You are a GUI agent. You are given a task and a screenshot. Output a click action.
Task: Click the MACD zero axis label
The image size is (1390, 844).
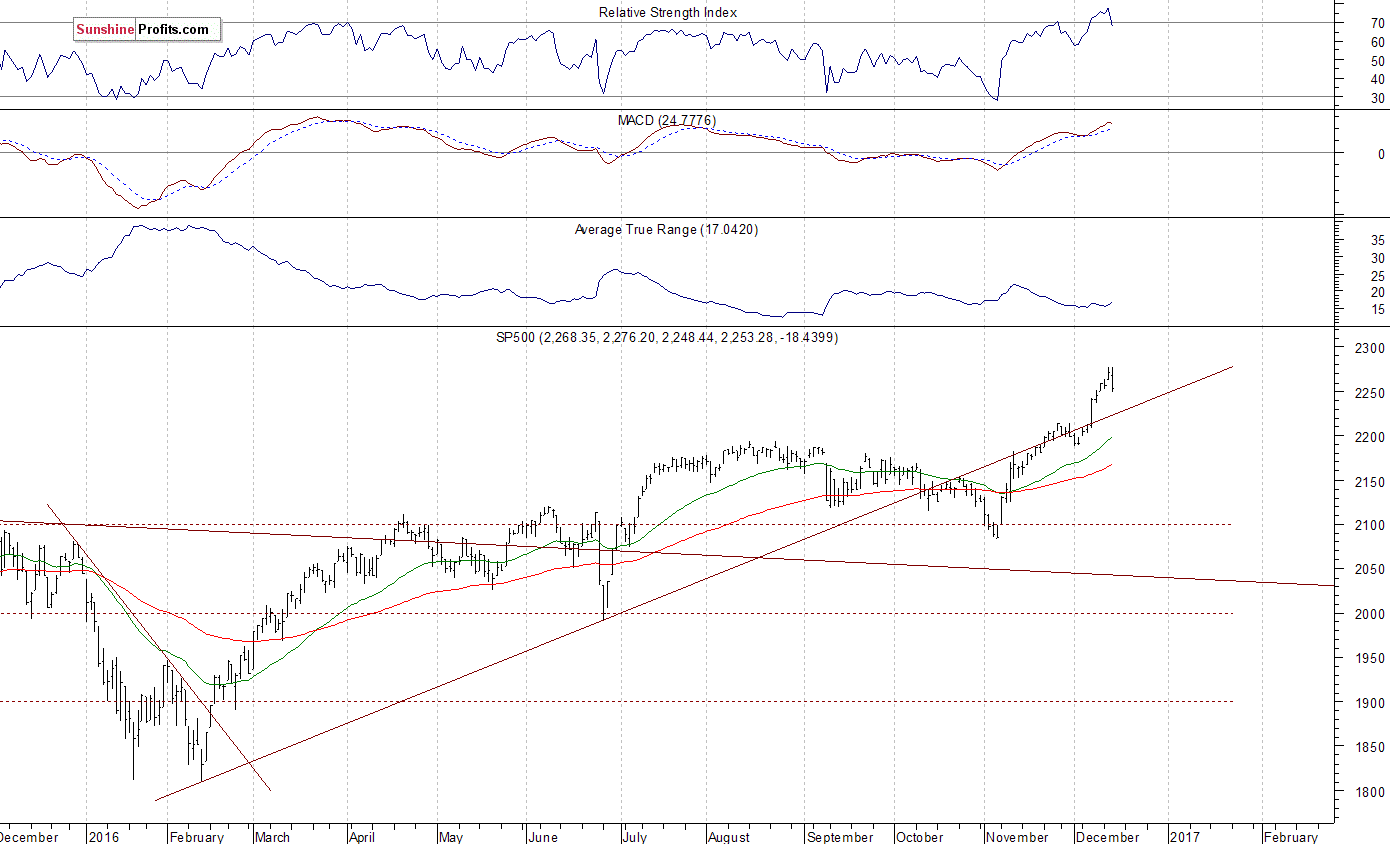pos(1381,154)
